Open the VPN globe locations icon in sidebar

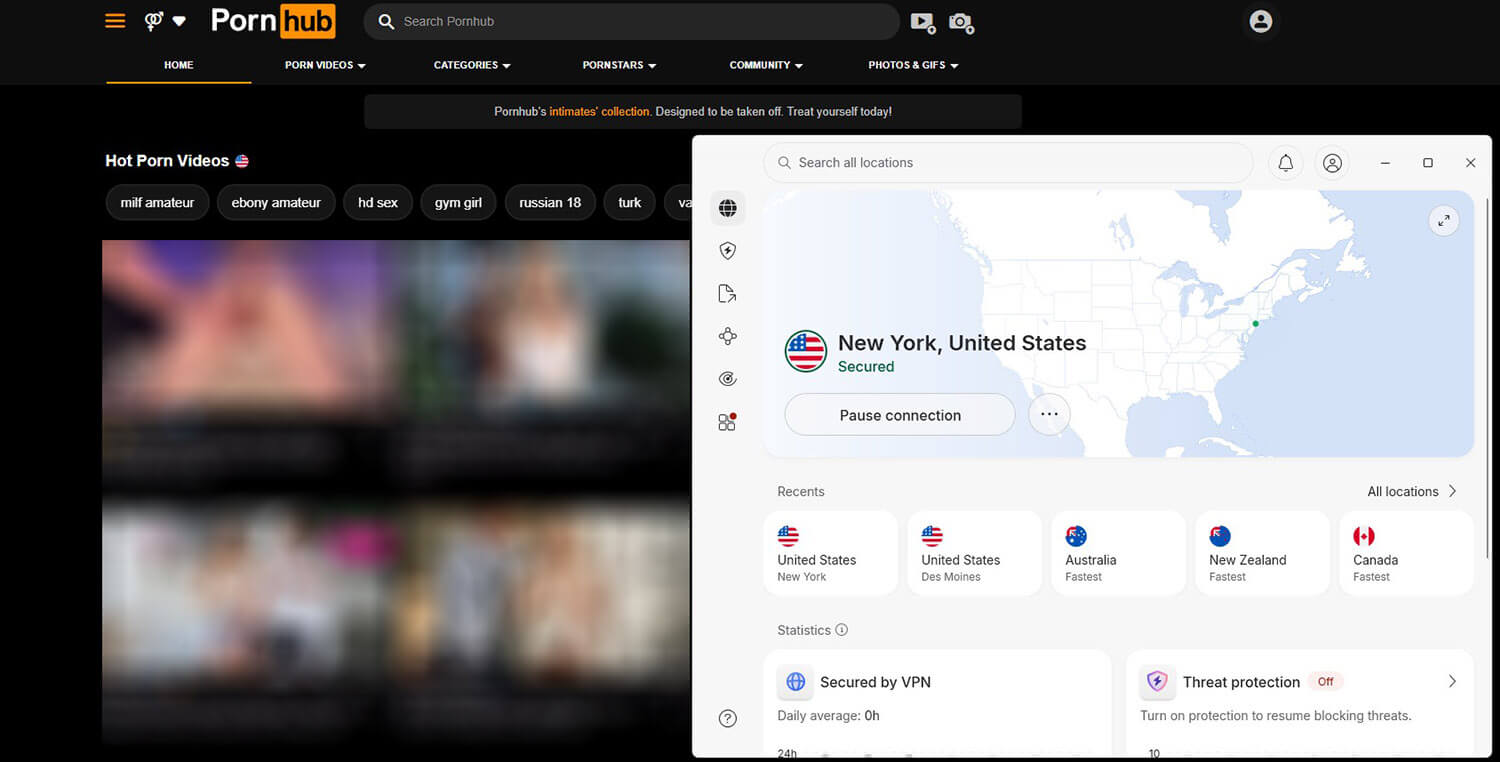(x=728, y=208)
